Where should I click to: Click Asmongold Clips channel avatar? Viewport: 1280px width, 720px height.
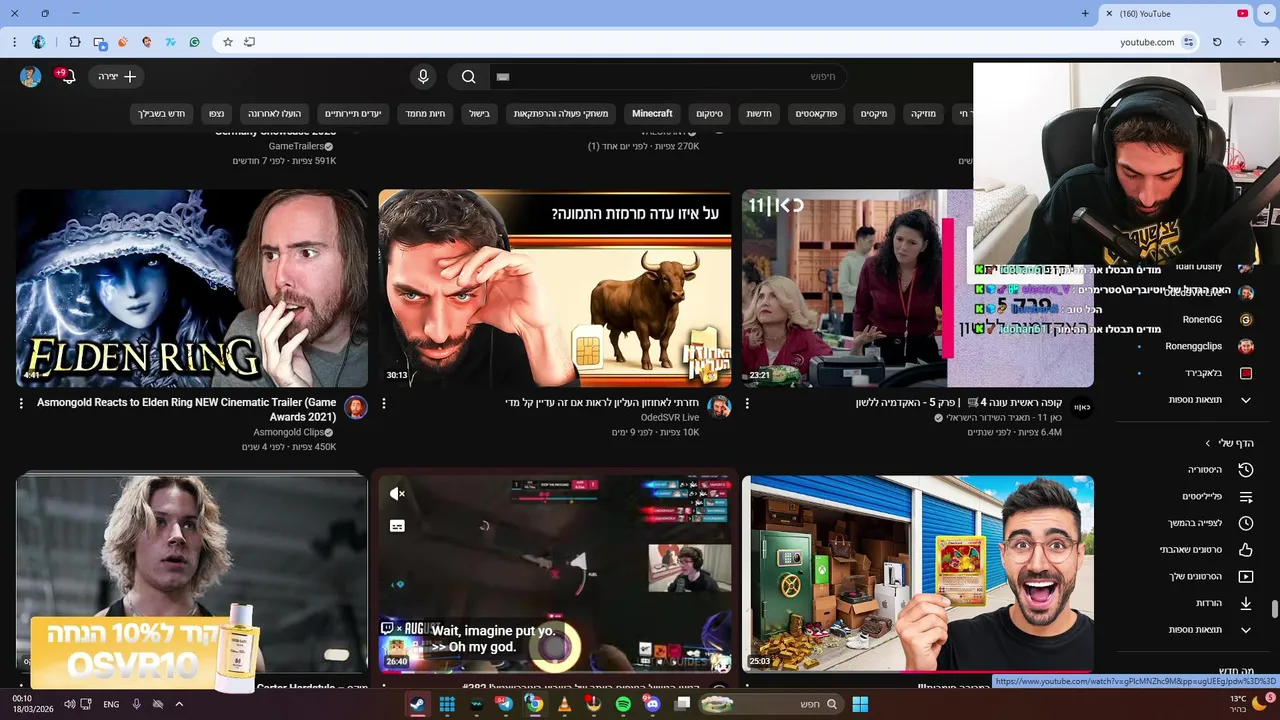[355, 407]
